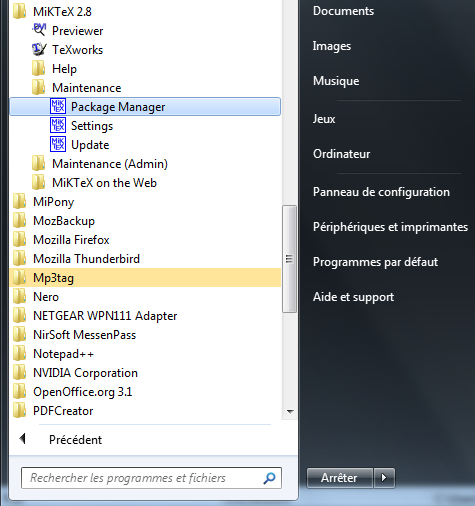
Task: Select the OpenOffice.org 3.1 entry
Action: point(82,392)
